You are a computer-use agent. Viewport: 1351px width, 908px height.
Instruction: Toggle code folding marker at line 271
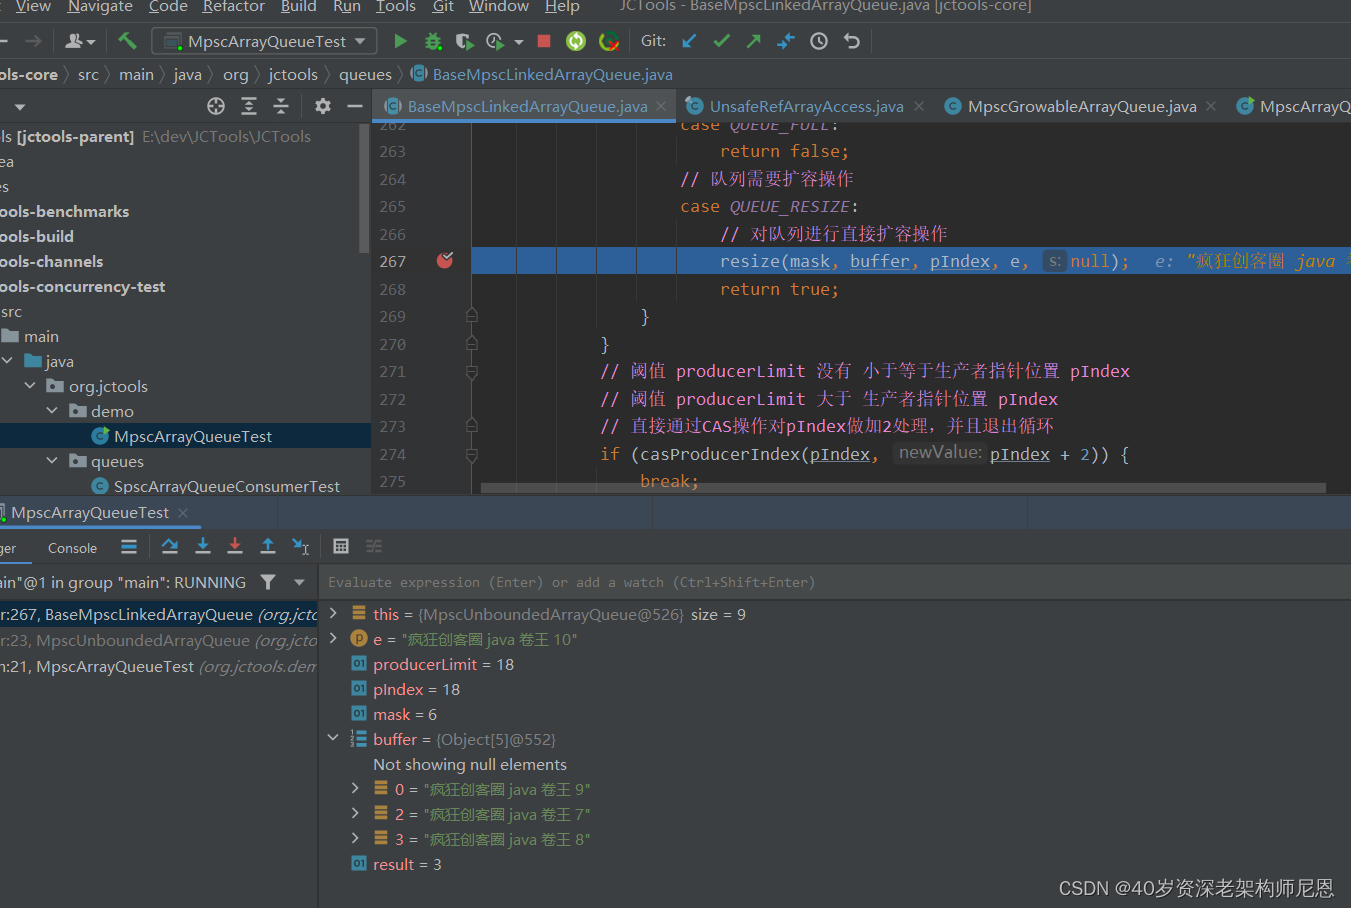(x=472, y=371)
